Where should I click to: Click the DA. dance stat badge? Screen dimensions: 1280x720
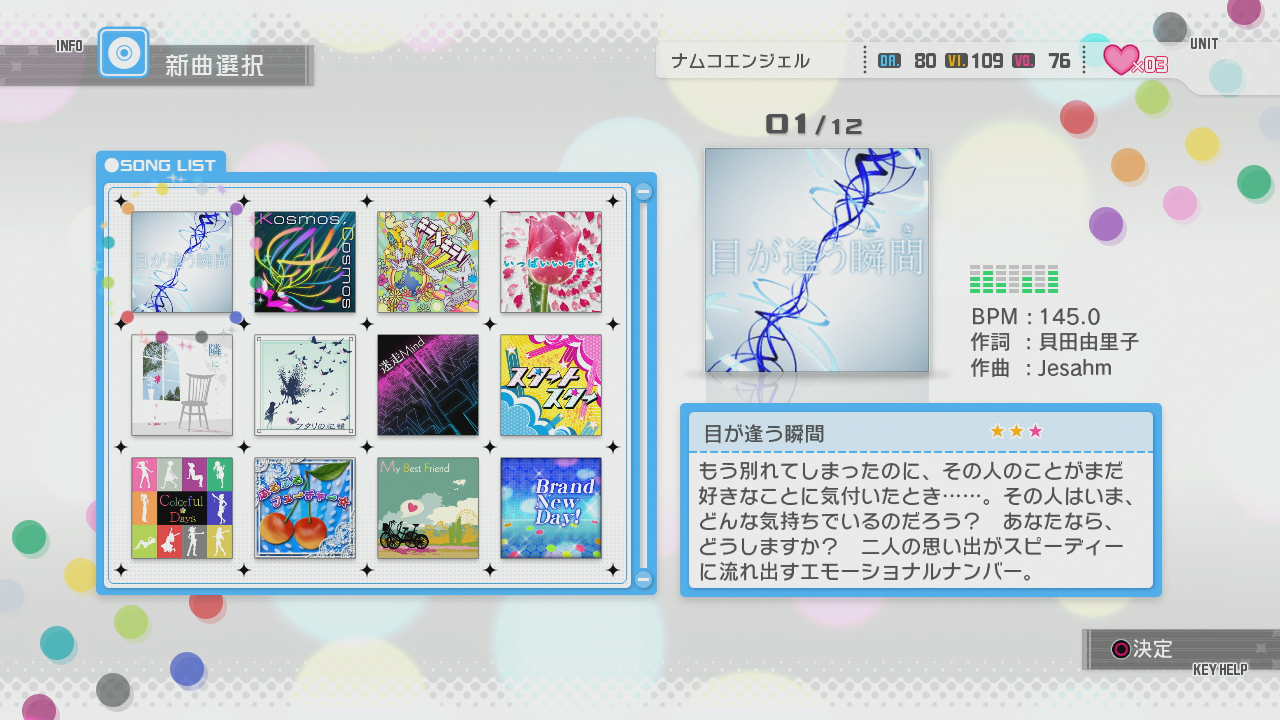pyautogui.click(x=889, y=61)
